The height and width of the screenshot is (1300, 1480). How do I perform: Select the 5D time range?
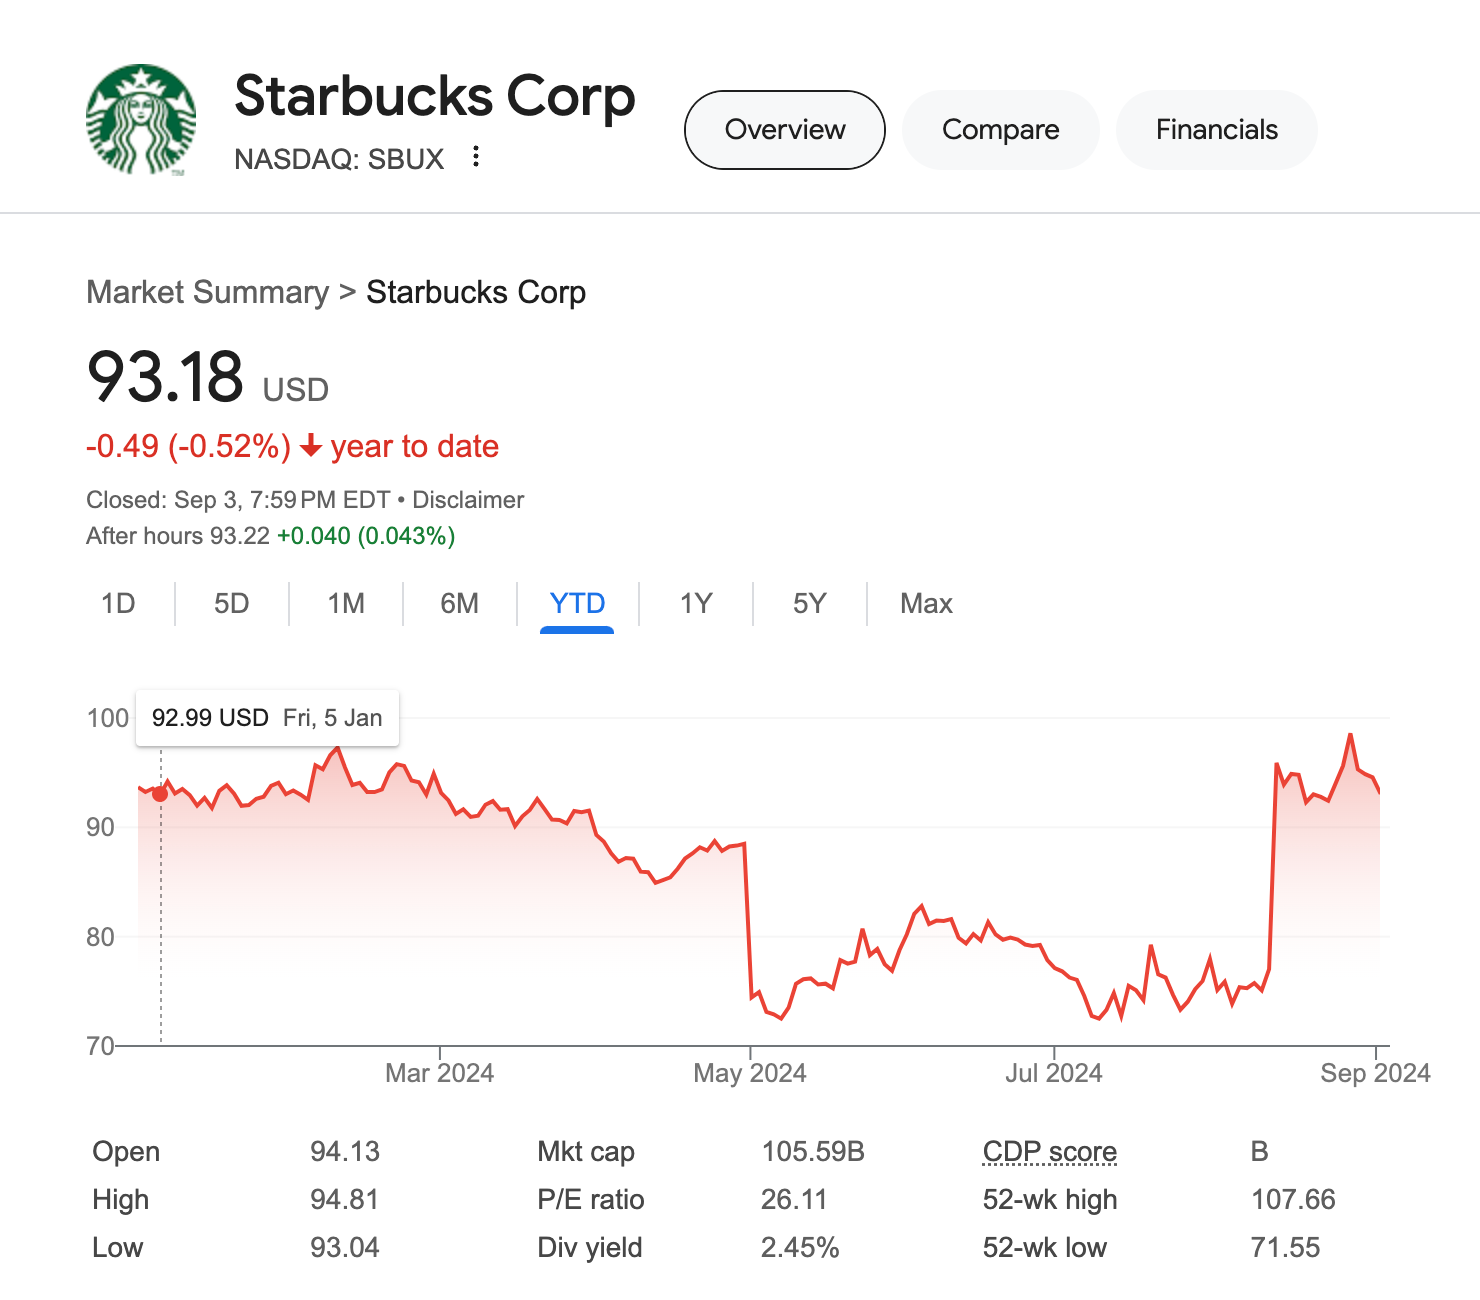231,604
